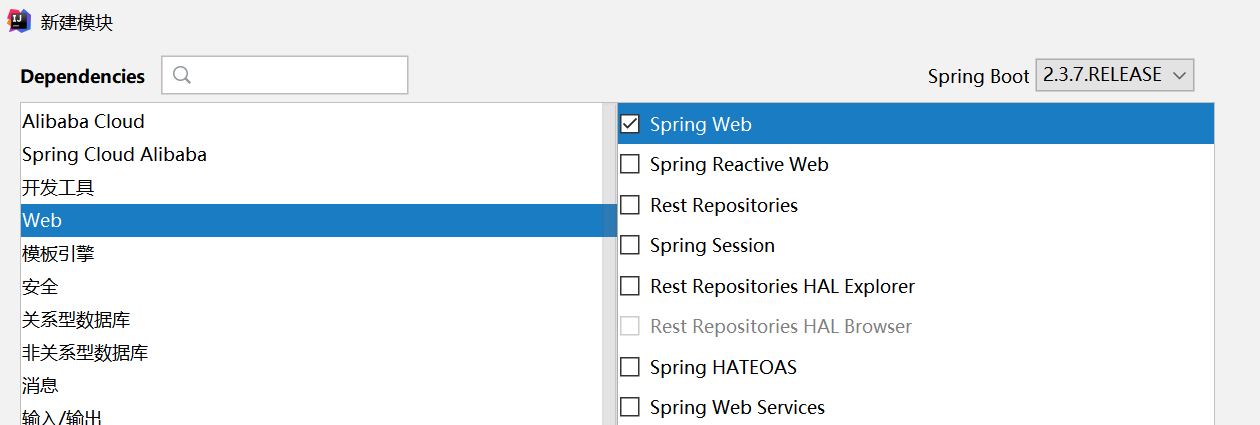Select the Alibaba Cloud category
The image size is (1260, 425).
point(84,122)
